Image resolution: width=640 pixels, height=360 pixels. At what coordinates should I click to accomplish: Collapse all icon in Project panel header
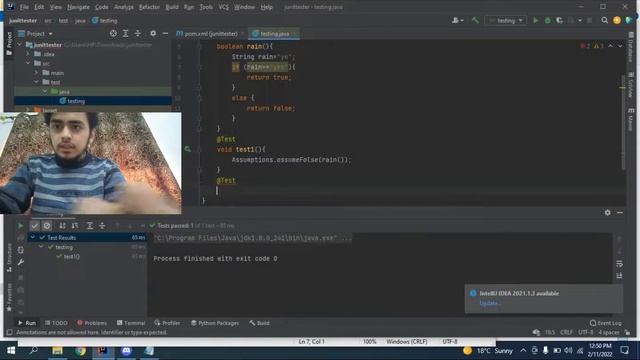(138, 33)
